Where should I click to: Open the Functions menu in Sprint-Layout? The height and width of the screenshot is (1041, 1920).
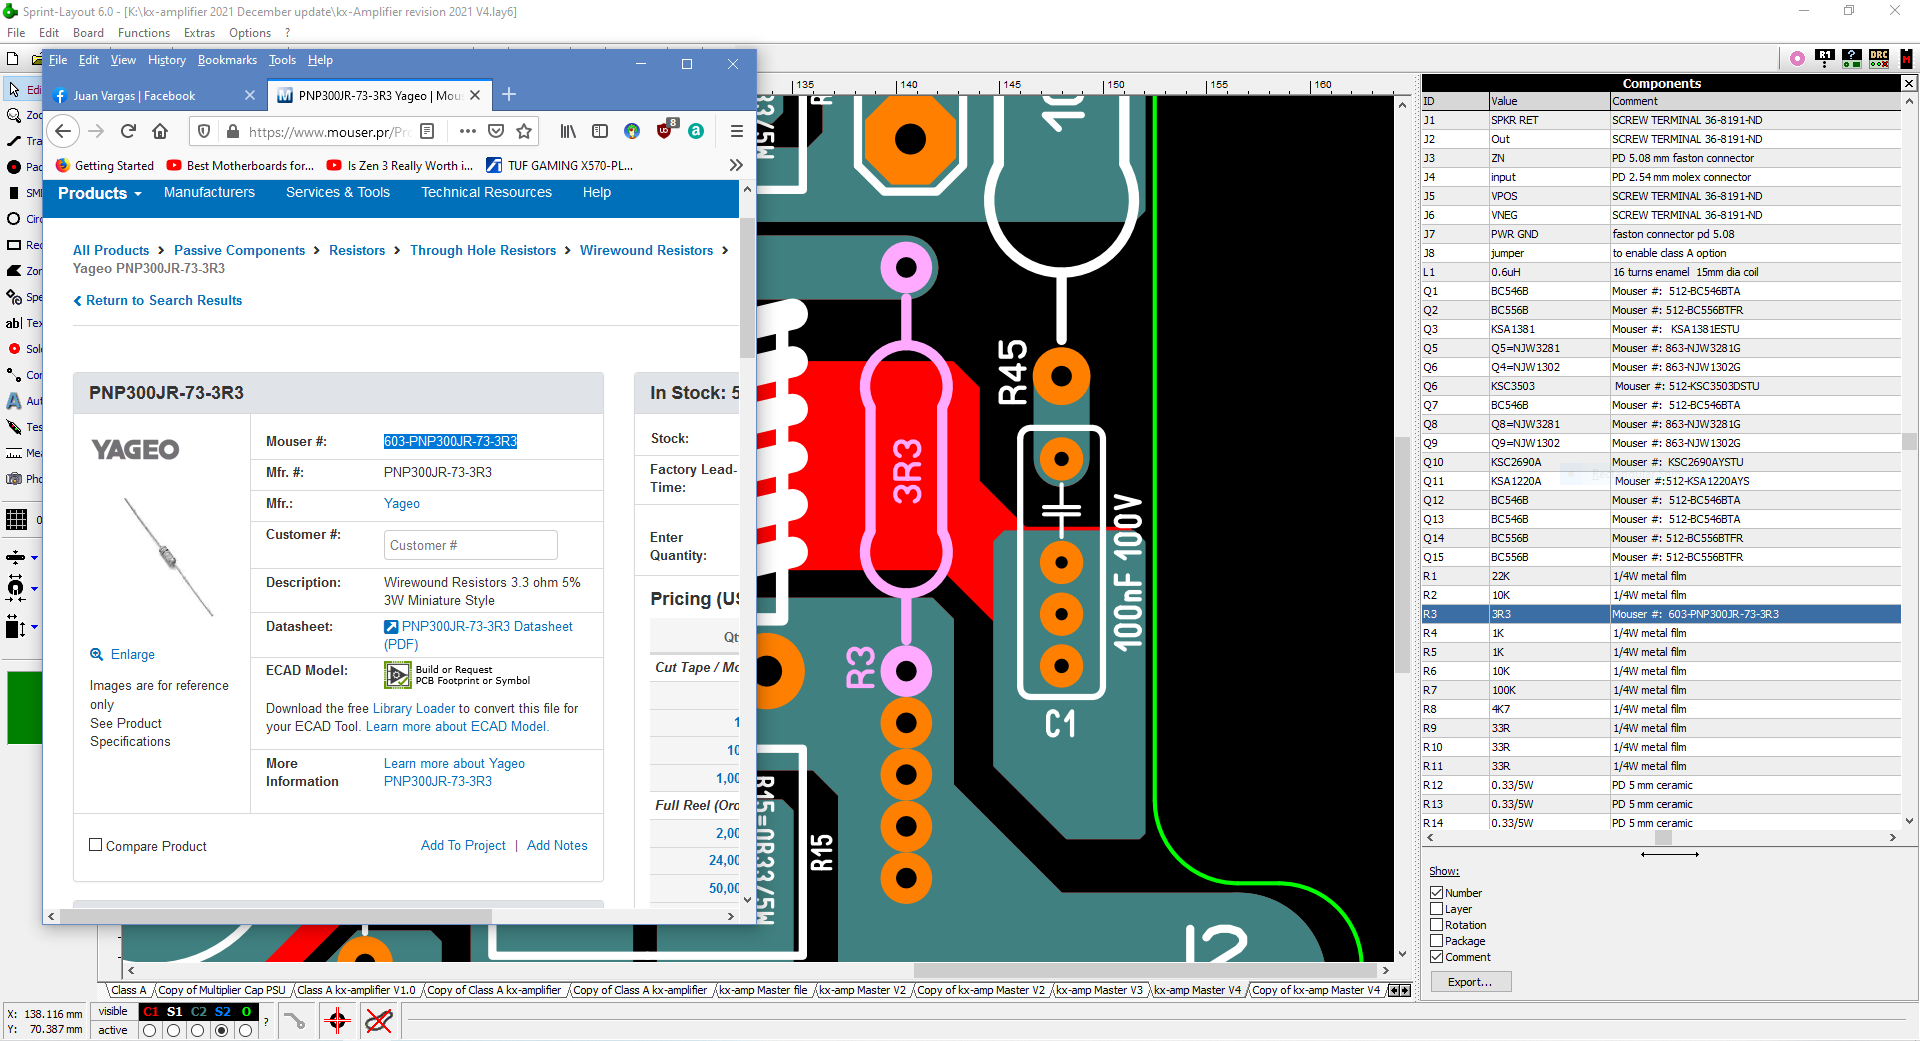144,33
